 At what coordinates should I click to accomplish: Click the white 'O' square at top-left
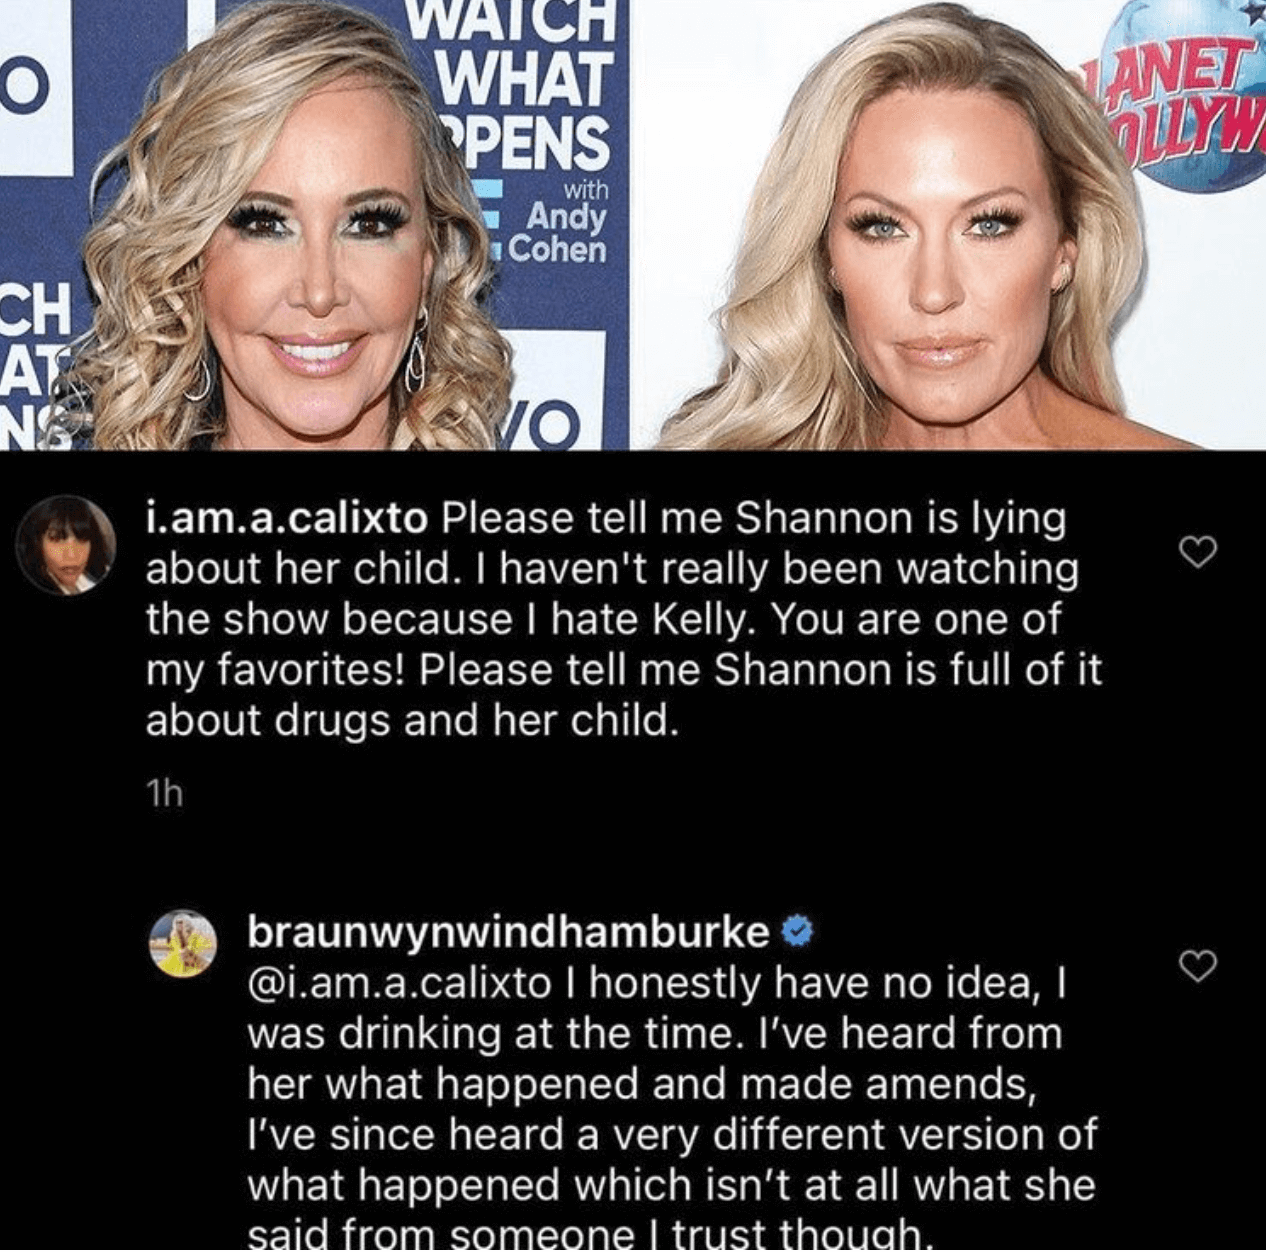26,88
